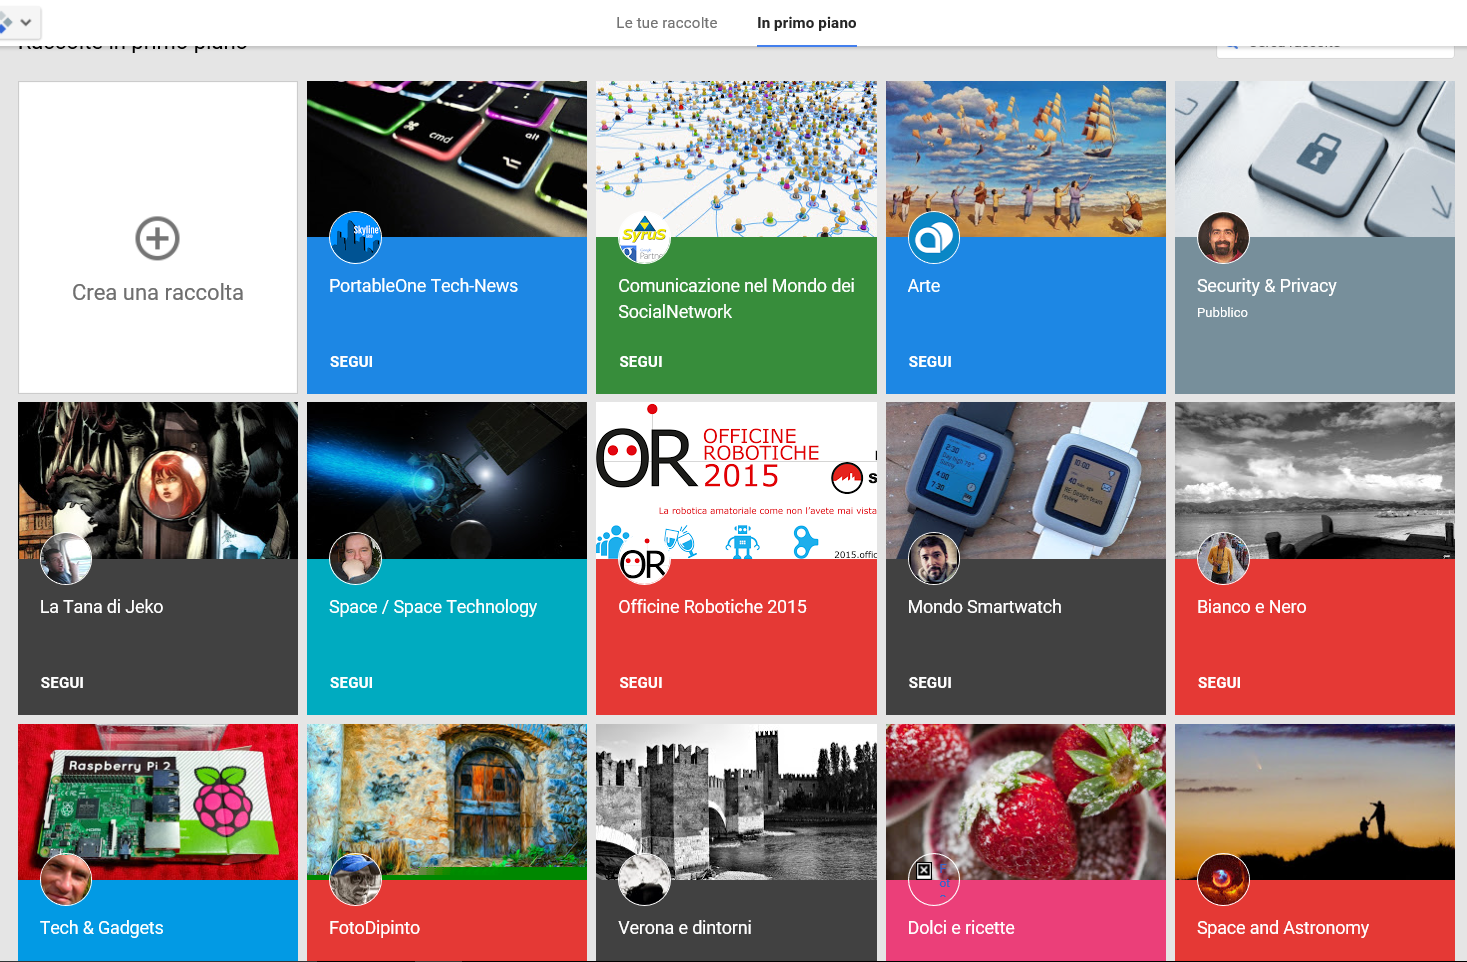Open the Bianco e Nero owner avatar
1467x962 pixels.
[x=1223, y=559]
